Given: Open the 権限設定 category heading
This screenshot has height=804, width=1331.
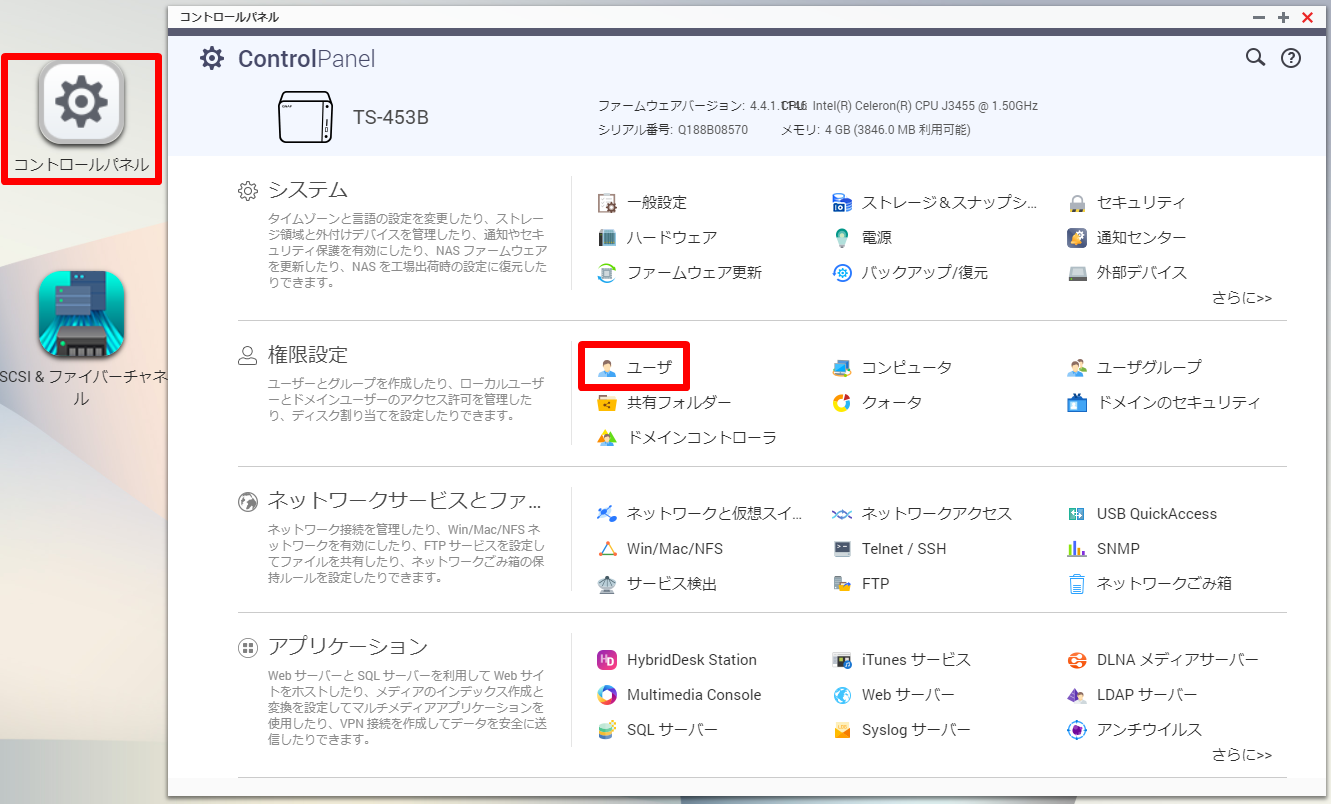Looking at the screenshot, I should [308, 355].
